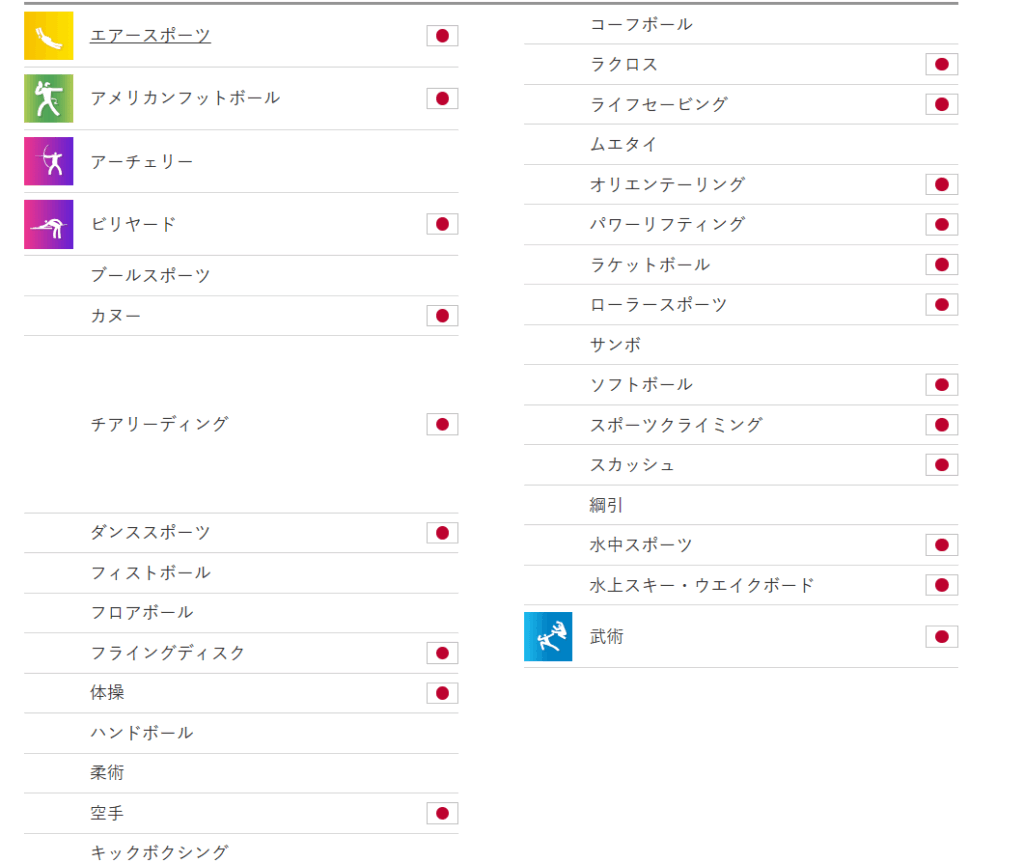Image resolution: width=1024 pixels, height=863 pixels.
Task: Click Japan flag beside チアリーディング
Action: 442,424
